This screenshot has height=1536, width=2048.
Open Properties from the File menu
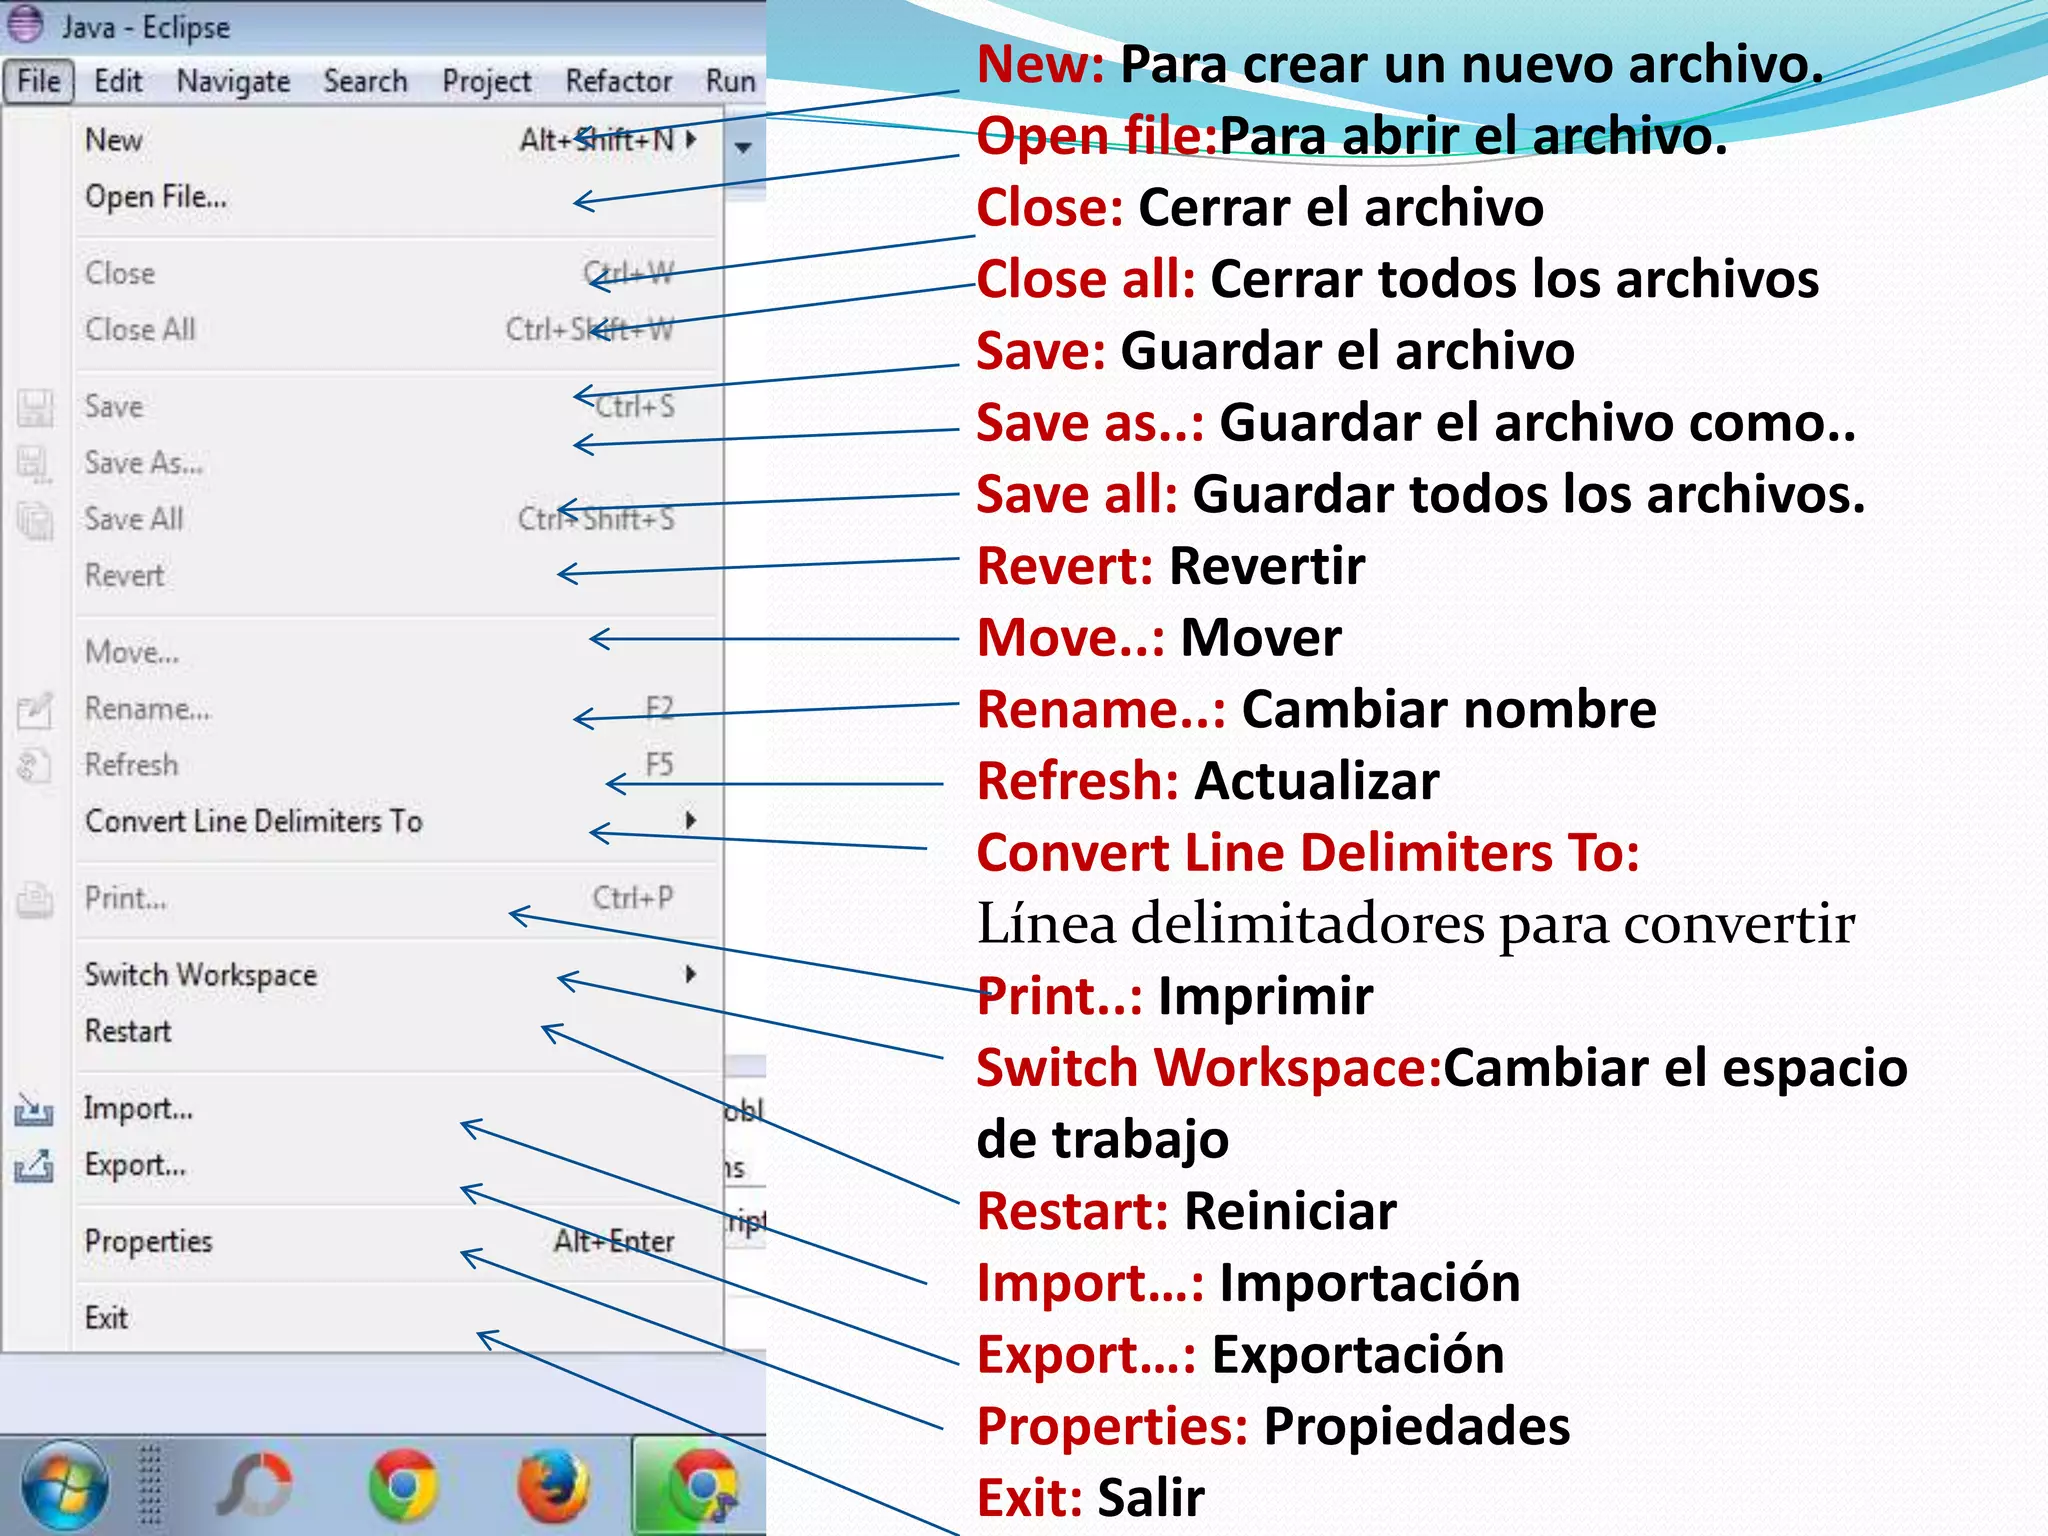click(x=398, y=1241)
